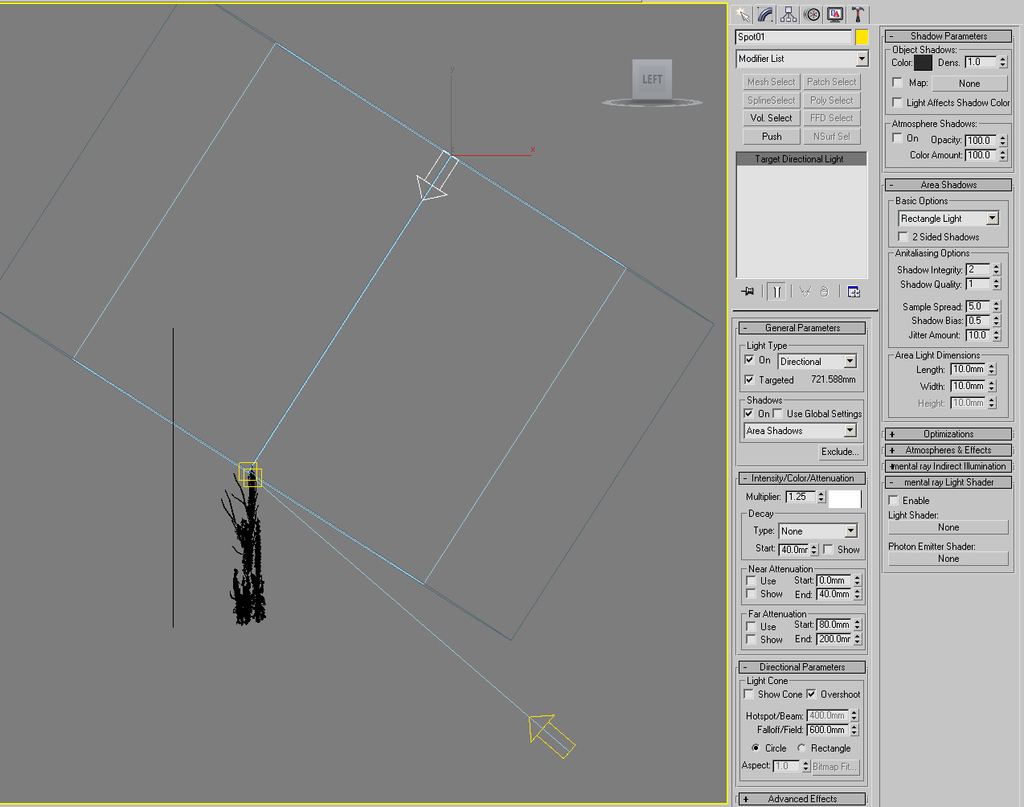The image size is (1024, 807).
Task: Open the Create panel tab
Action: [742, 14]
